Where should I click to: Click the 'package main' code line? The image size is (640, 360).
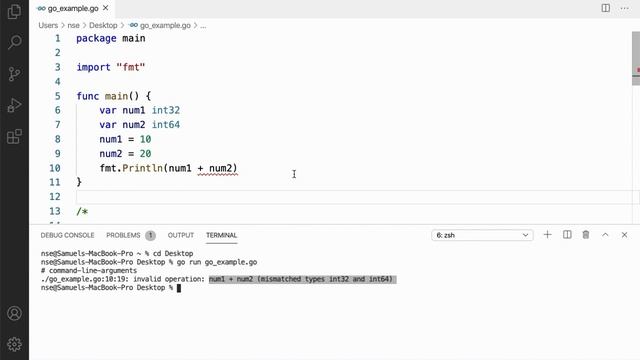(111, 38)
